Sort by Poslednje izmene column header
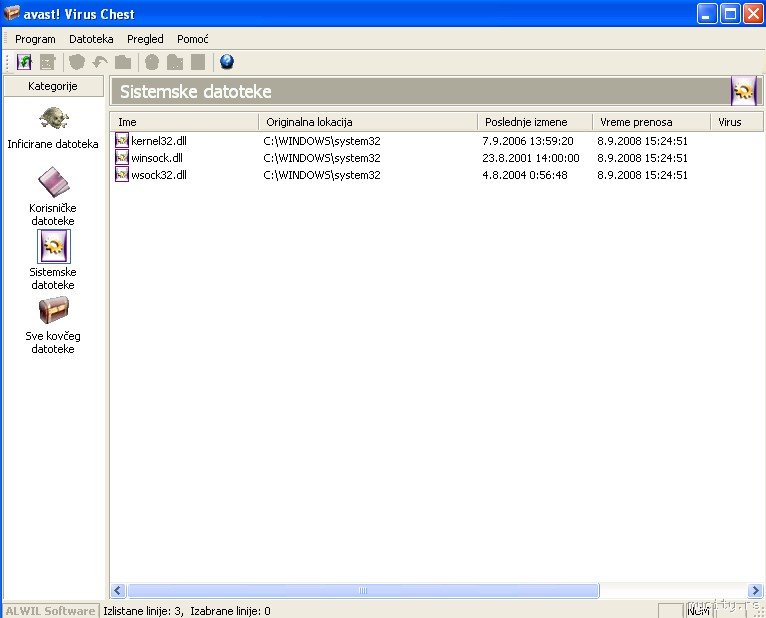 pyautogui.click(x=535, y=122)
